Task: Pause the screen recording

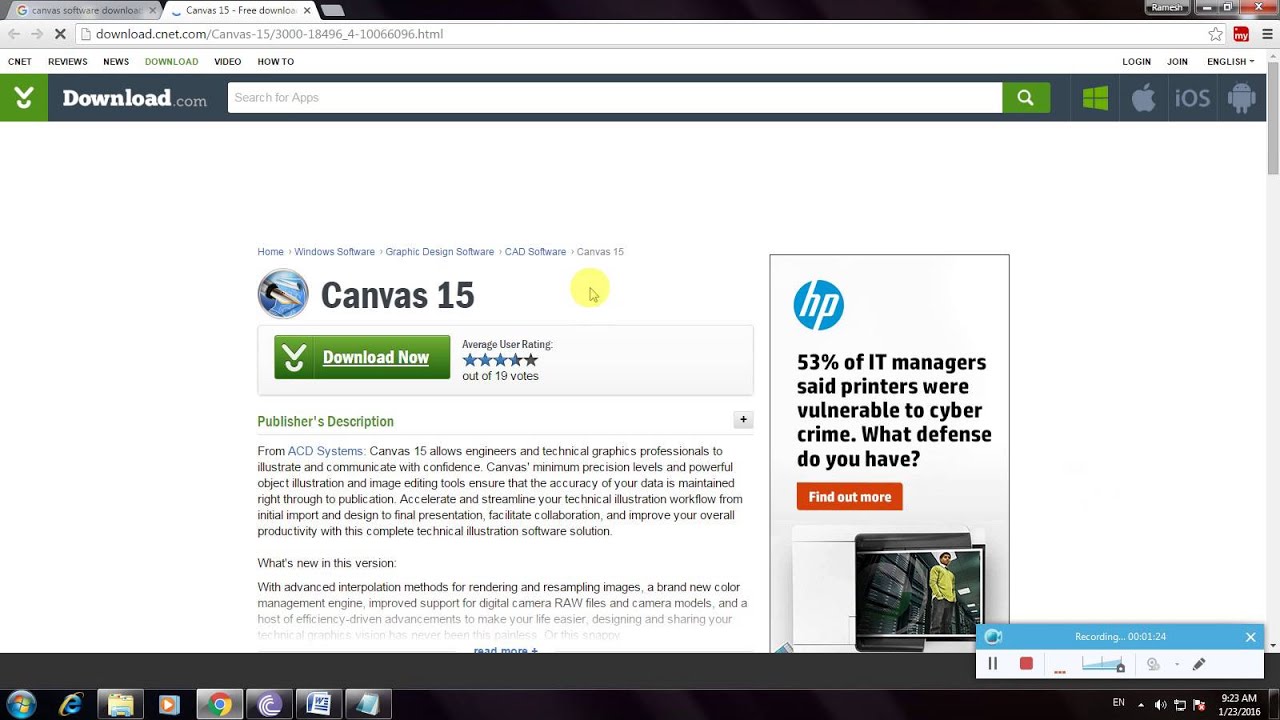Action: (x=993, y=663)
